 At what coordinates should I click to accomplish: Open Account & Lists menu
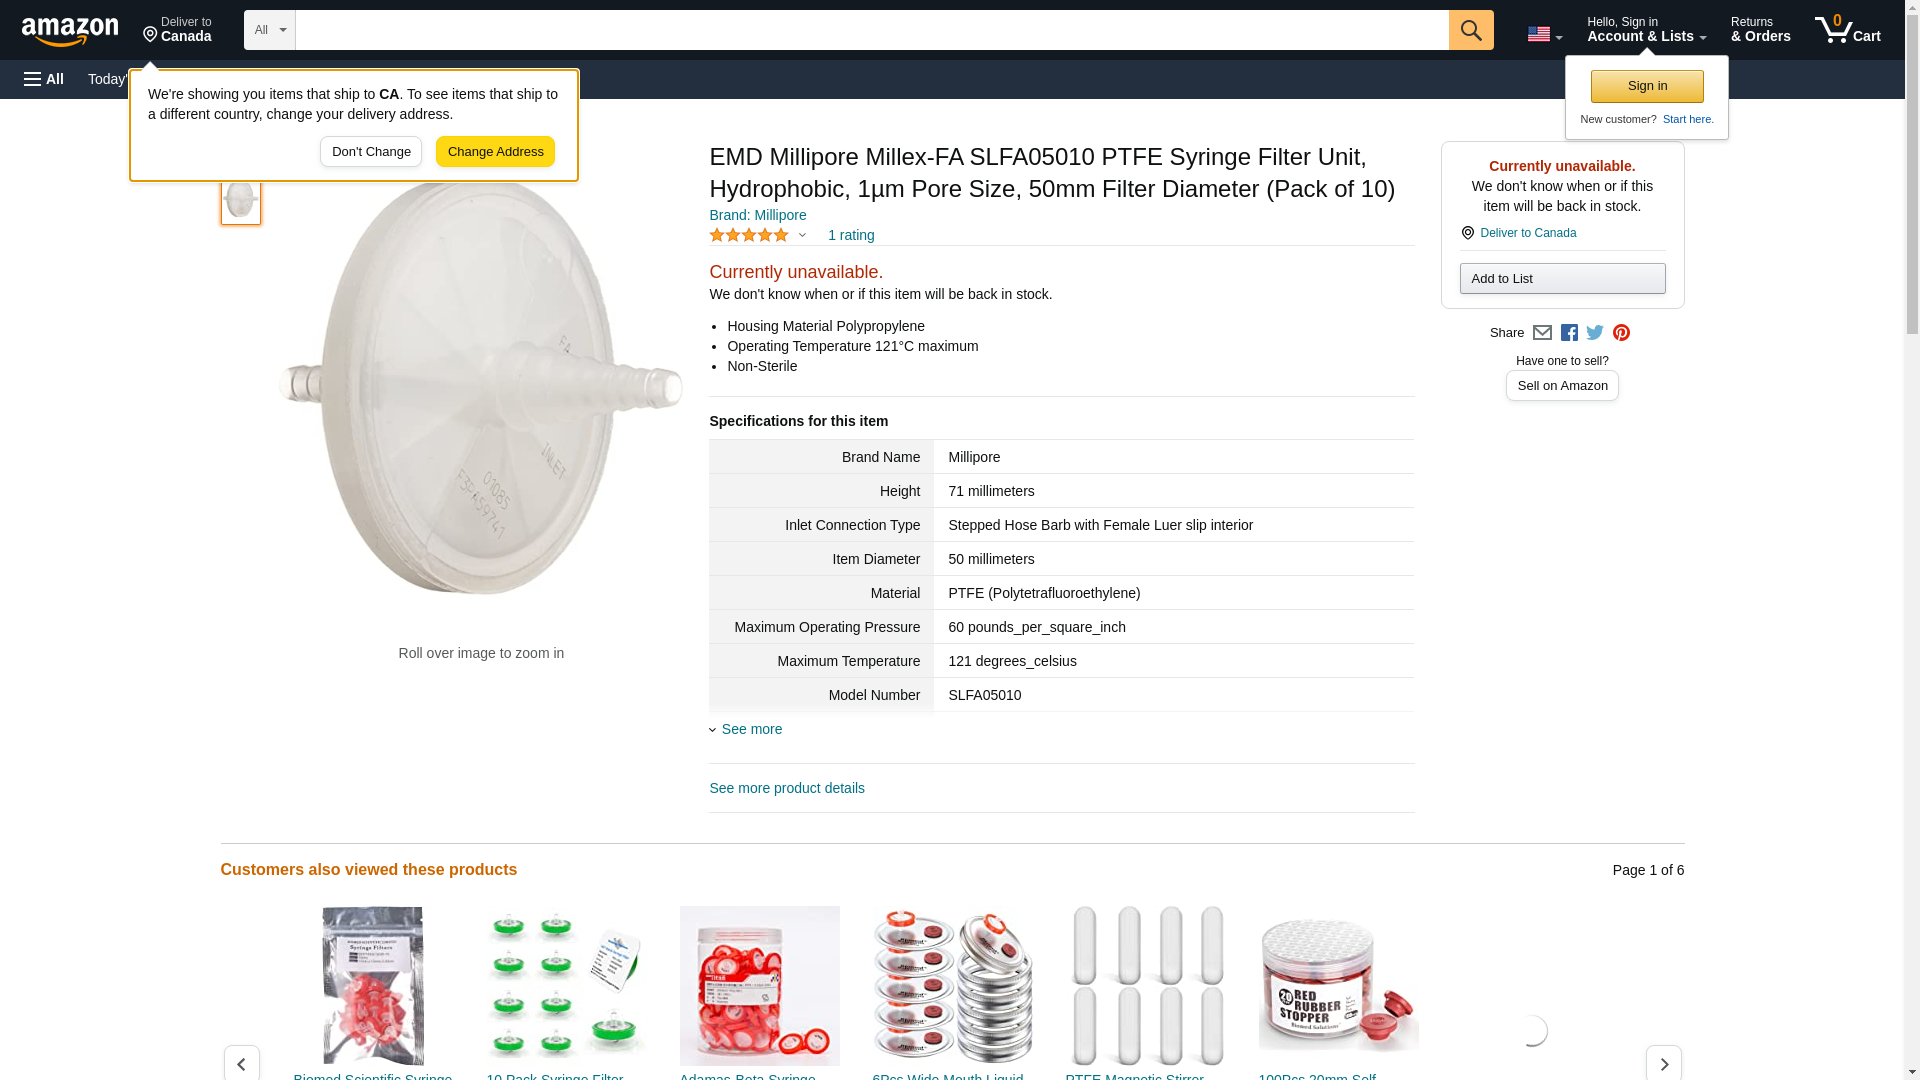tap(1646, 30)
